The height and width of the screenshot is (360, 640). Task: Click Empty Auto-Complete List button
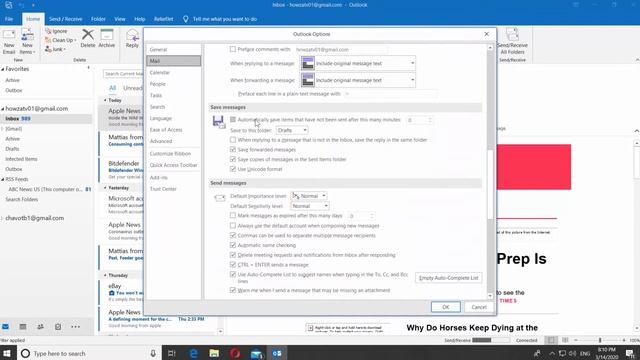[x=449, y=278]
